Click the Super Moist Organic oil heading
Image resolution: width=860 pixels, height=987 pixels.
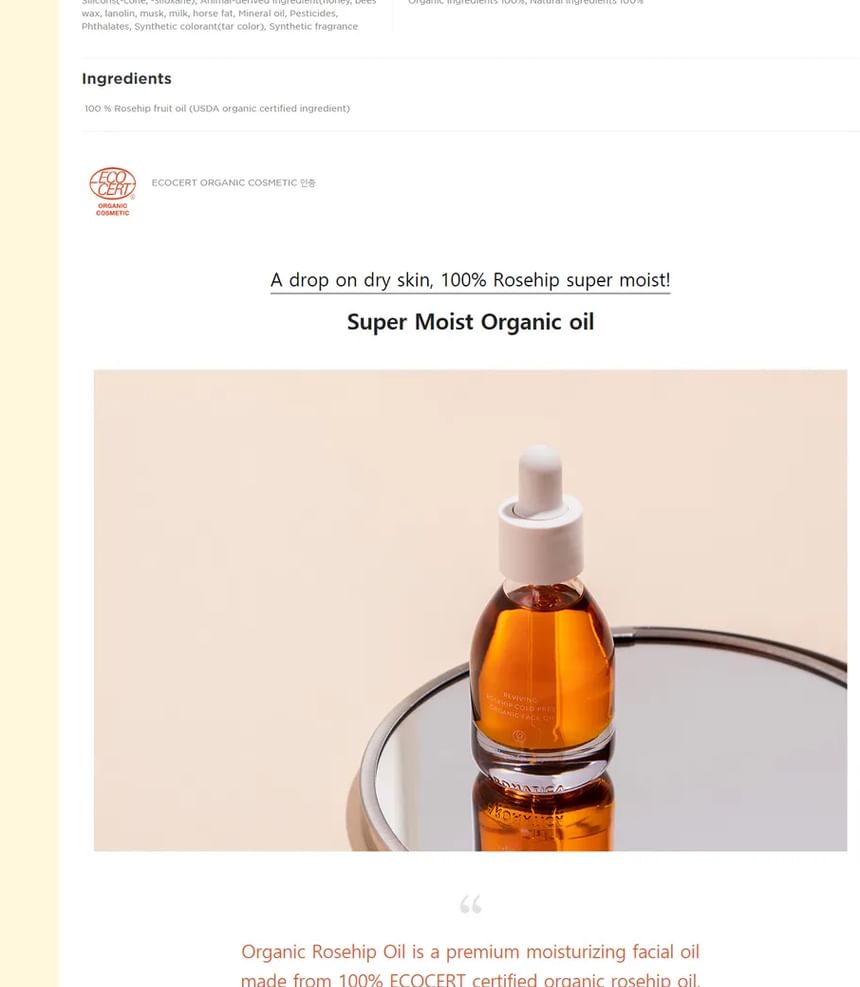(470, 322)
